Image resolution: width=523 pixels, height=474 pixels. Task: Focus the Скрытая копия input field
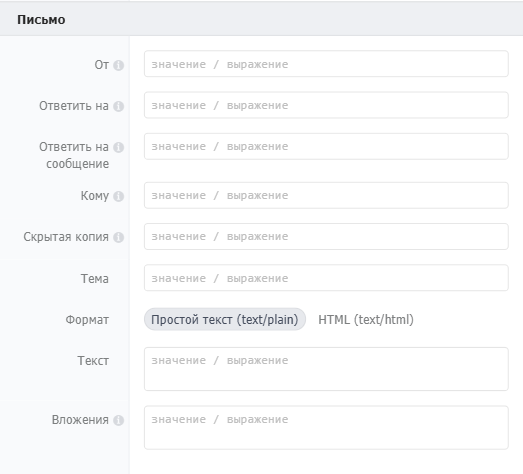point(326,236)
